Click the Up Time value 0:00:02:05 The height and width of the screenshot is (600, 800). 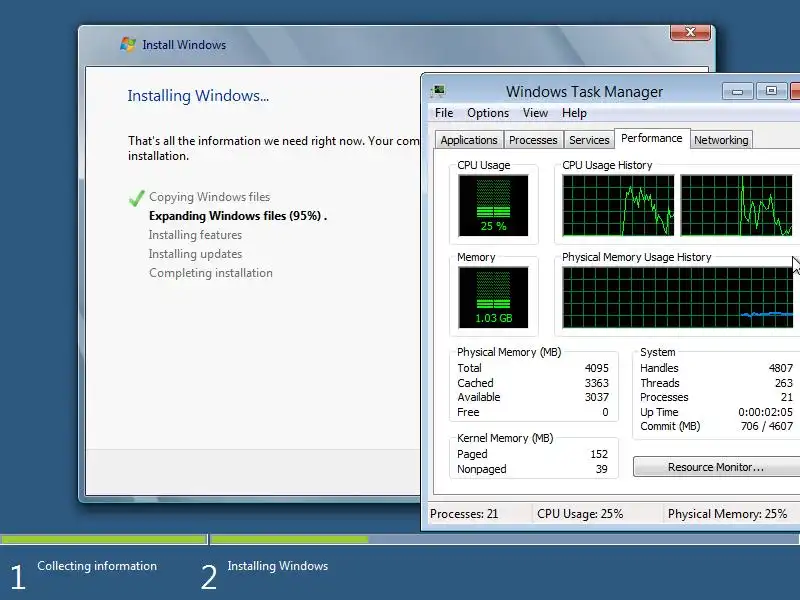coord(765,412)
